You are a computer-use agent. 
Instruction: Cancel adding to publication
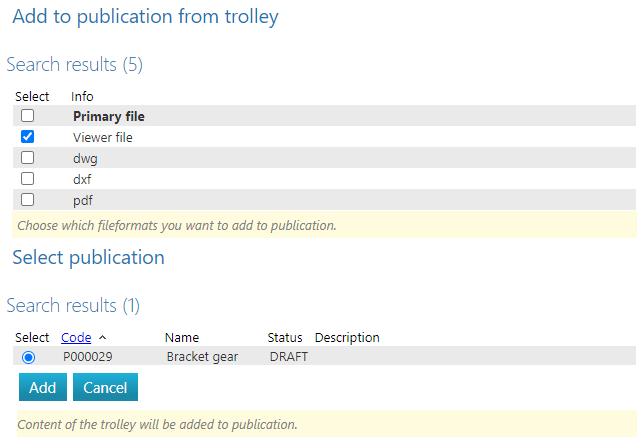click(x=105, y=387)
